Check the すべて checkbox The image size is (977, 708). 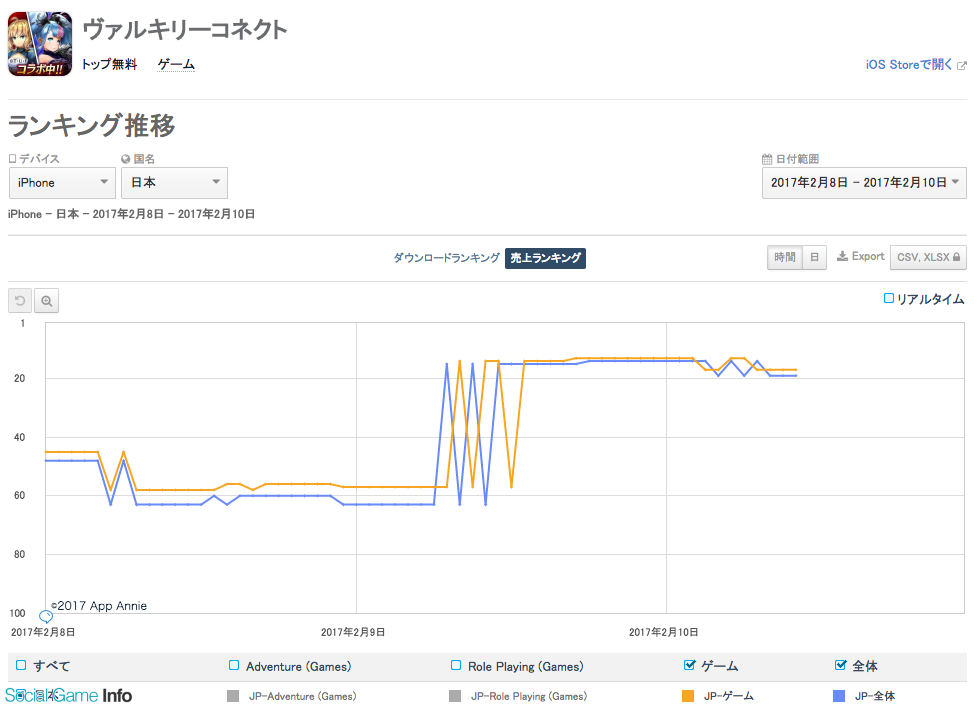tap(21, 666)
